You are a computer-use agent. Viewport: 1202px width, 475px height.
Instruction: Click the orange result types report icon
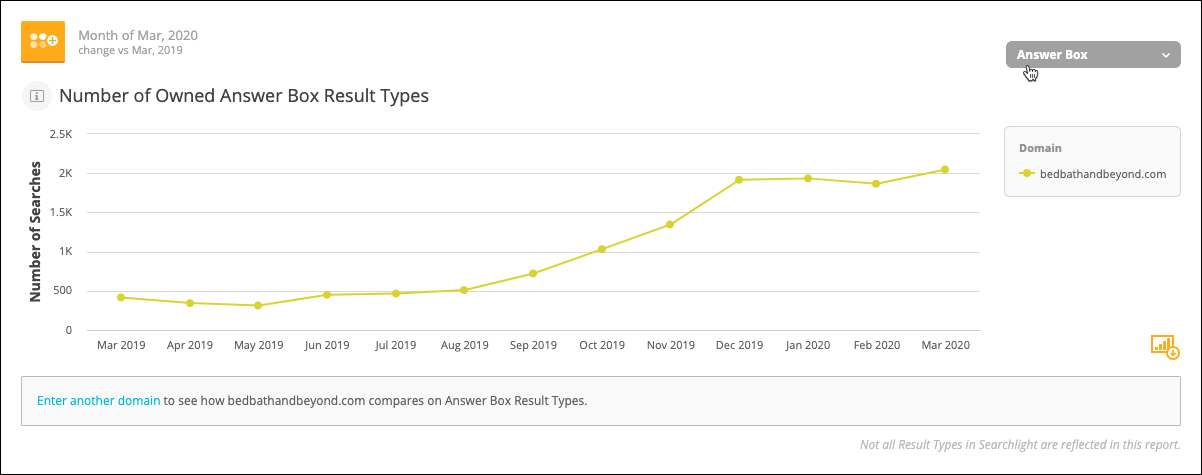[x=44, y=41]
